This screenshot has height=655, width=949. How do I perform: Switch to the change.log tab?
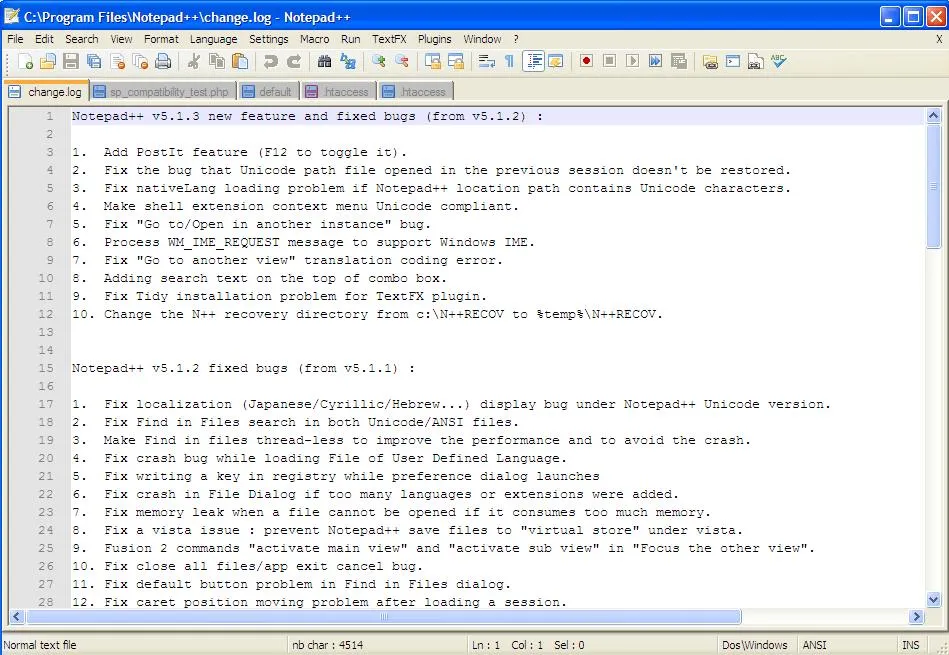47,91
